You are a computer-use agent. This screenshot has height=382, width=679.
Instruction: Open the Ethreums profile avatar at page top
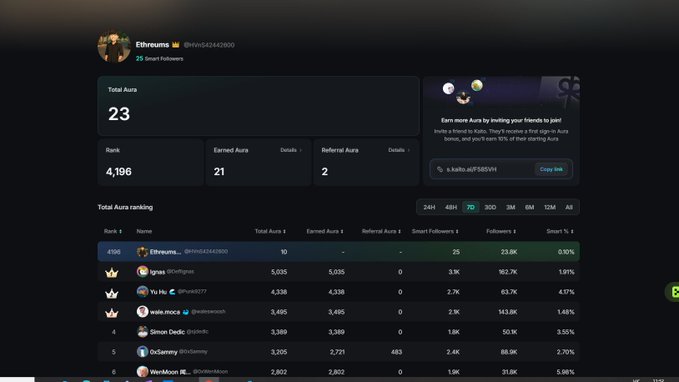tap(114, 47)
